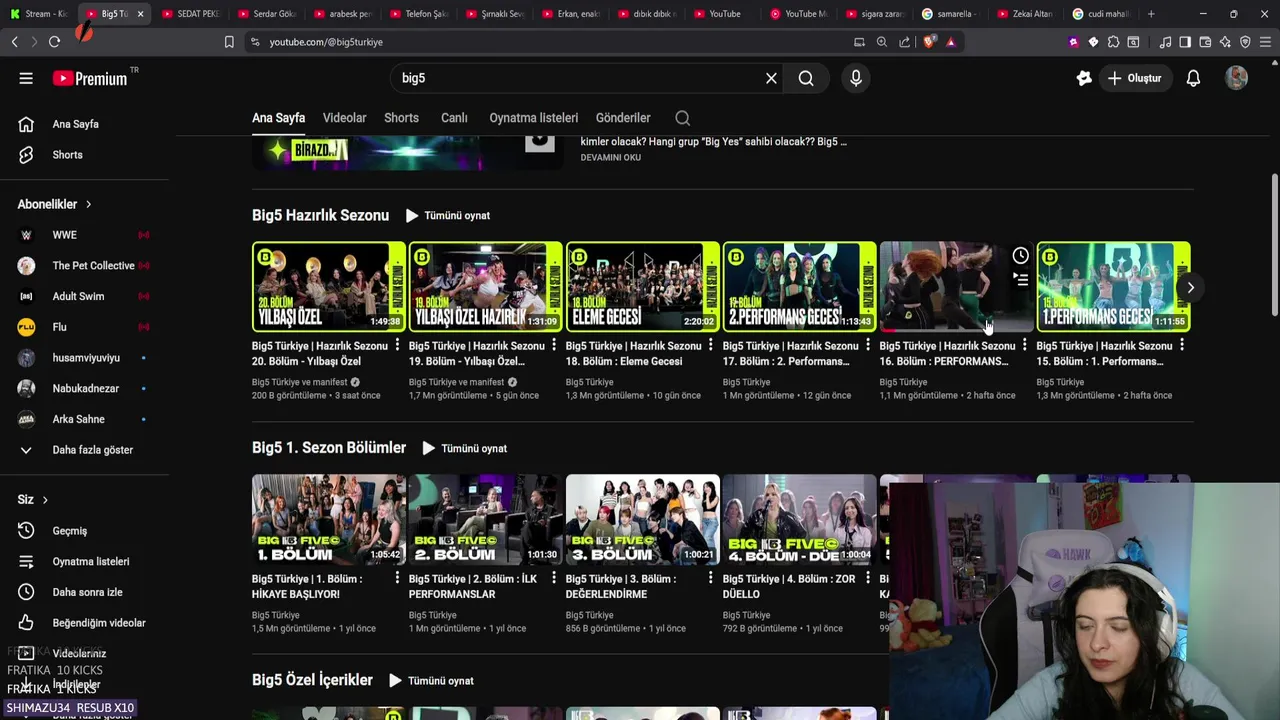
Task: Open Adult Swim subscription
Action: point(84,296)
